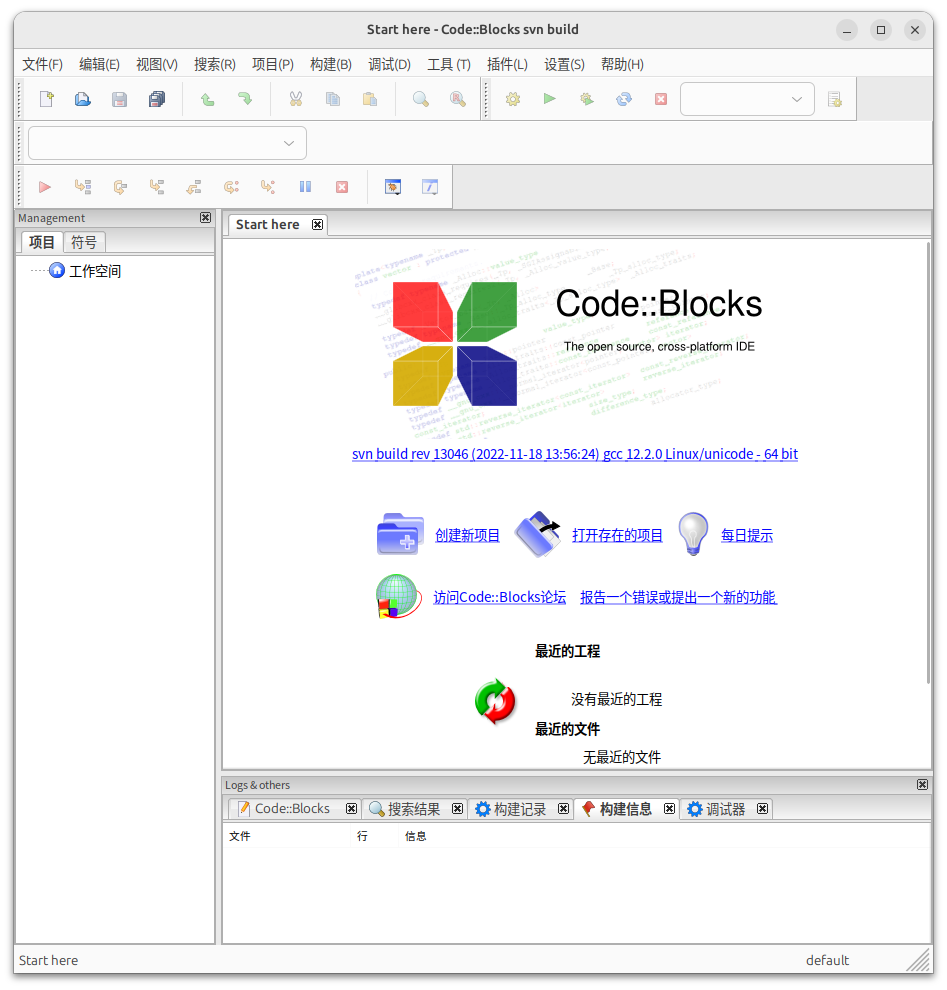Click the Debug/Continue red arrow icon

point(45,187)
